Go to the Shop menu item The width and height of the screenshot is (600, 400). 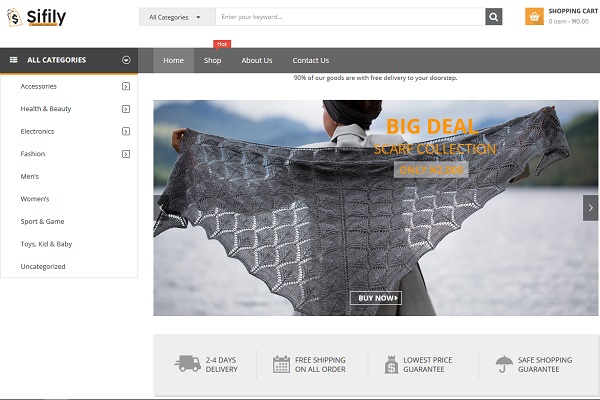point(212,60)
